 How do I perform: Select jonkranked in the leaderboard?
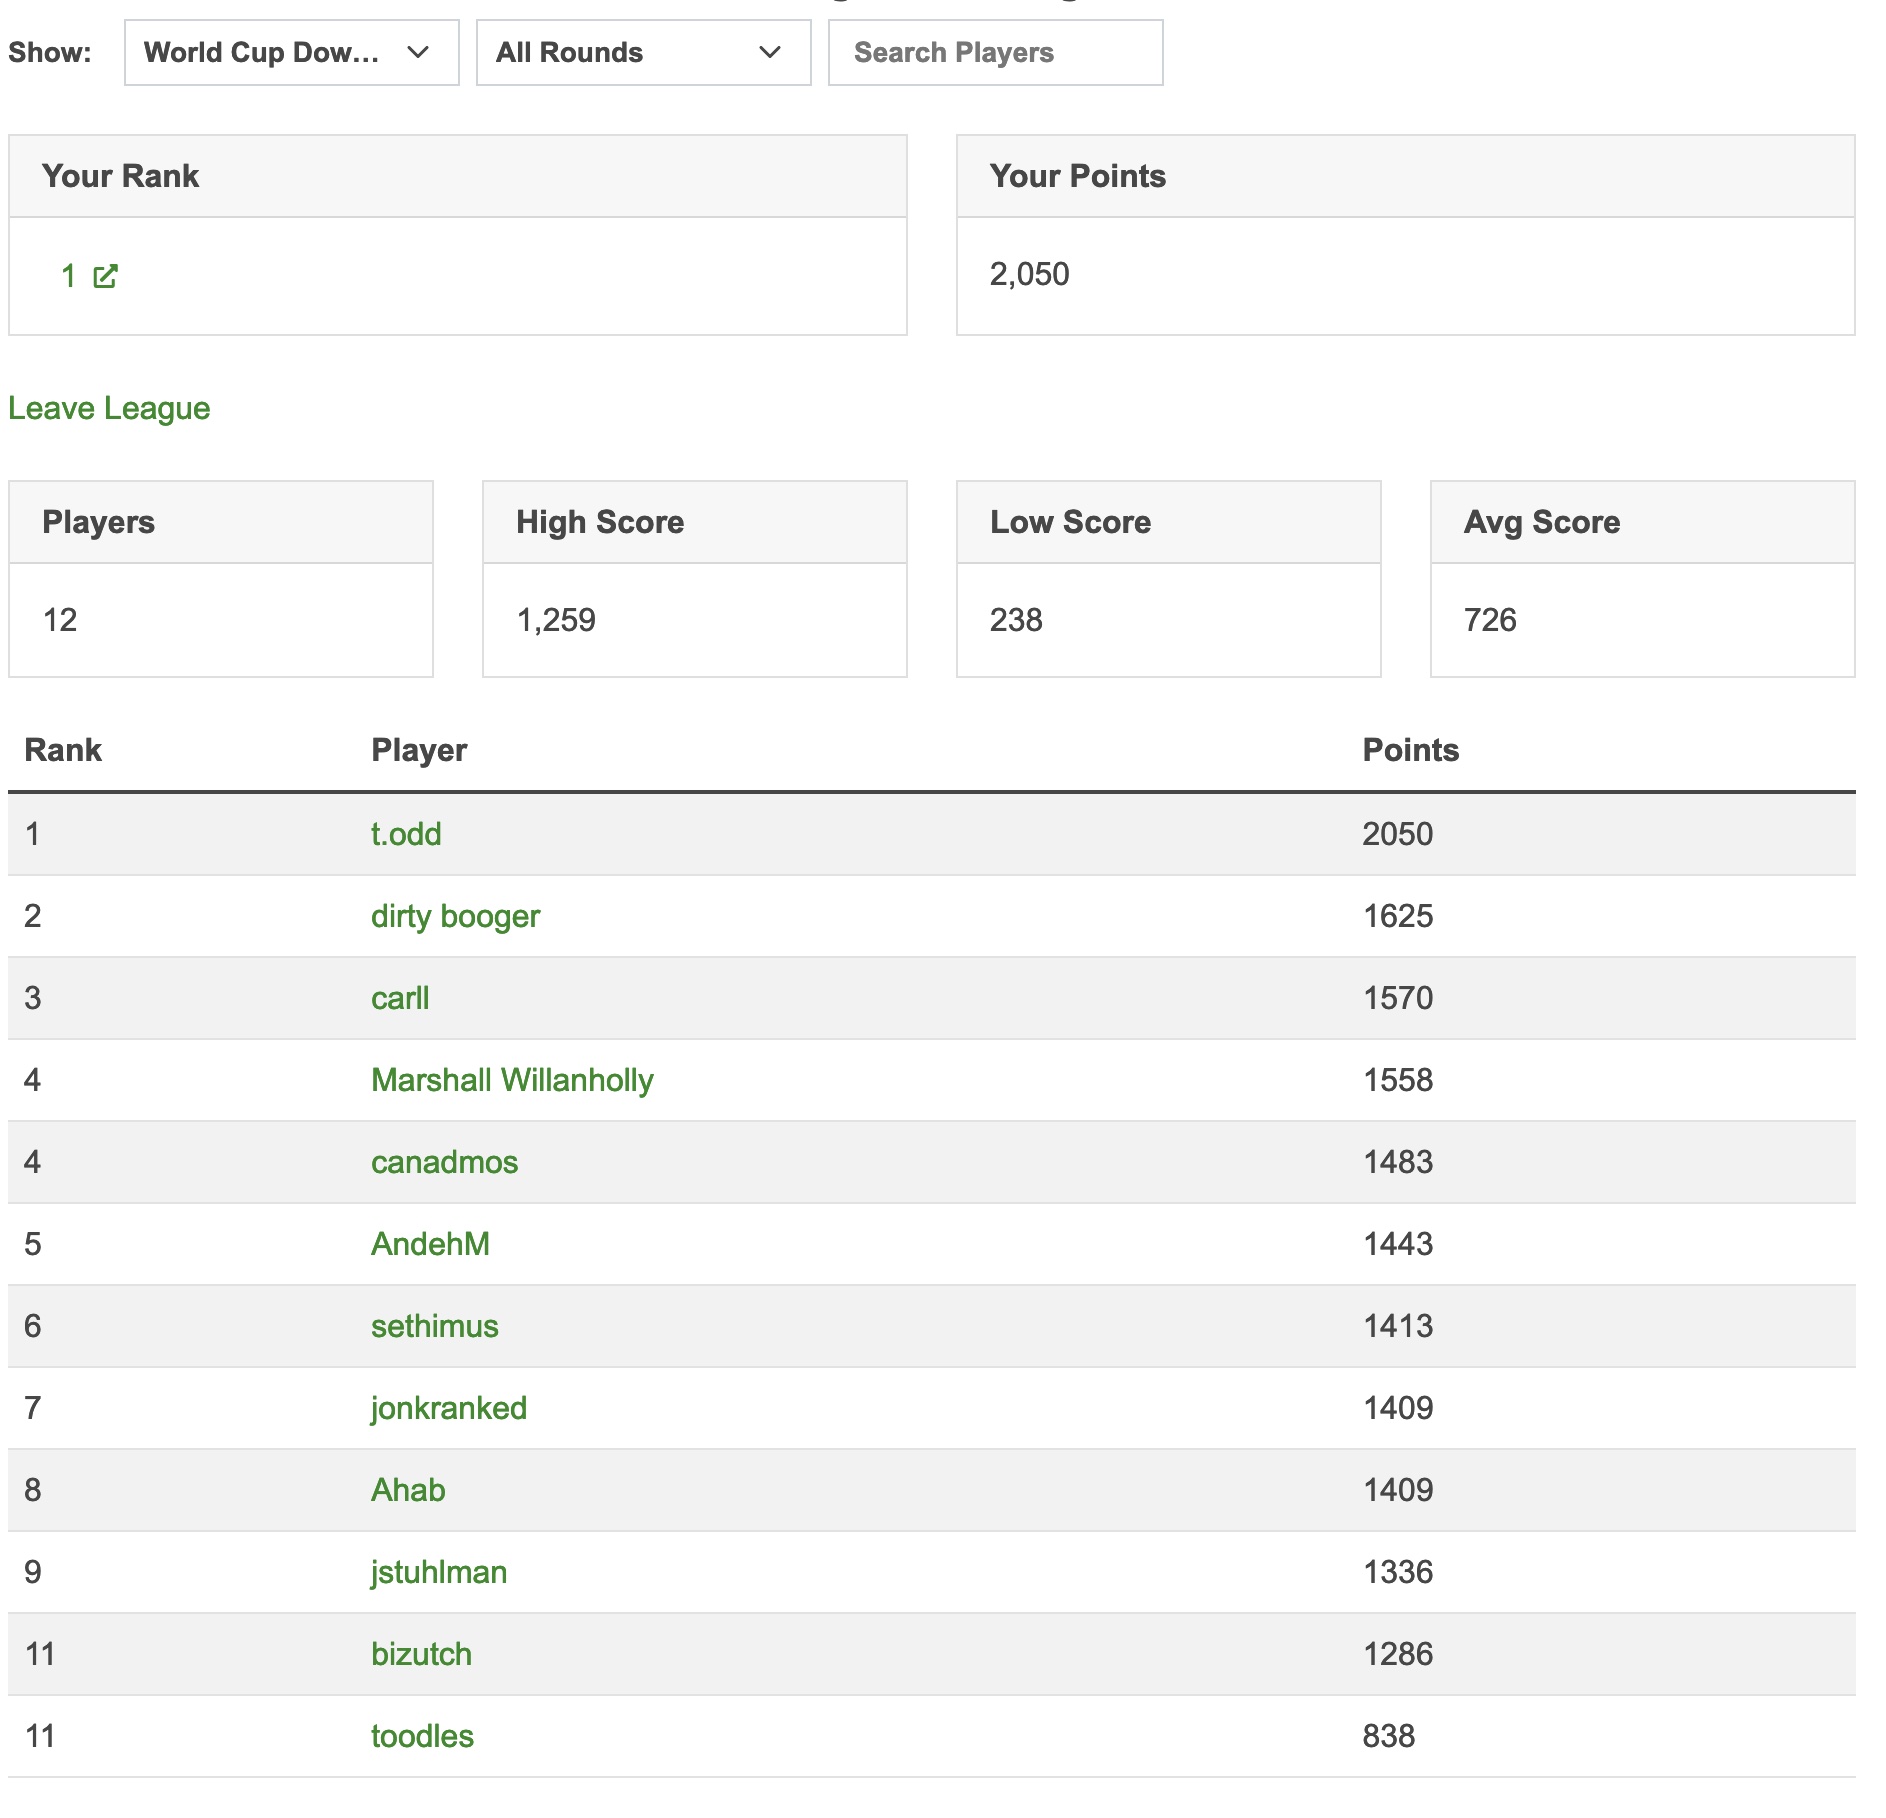(448, 1408)
